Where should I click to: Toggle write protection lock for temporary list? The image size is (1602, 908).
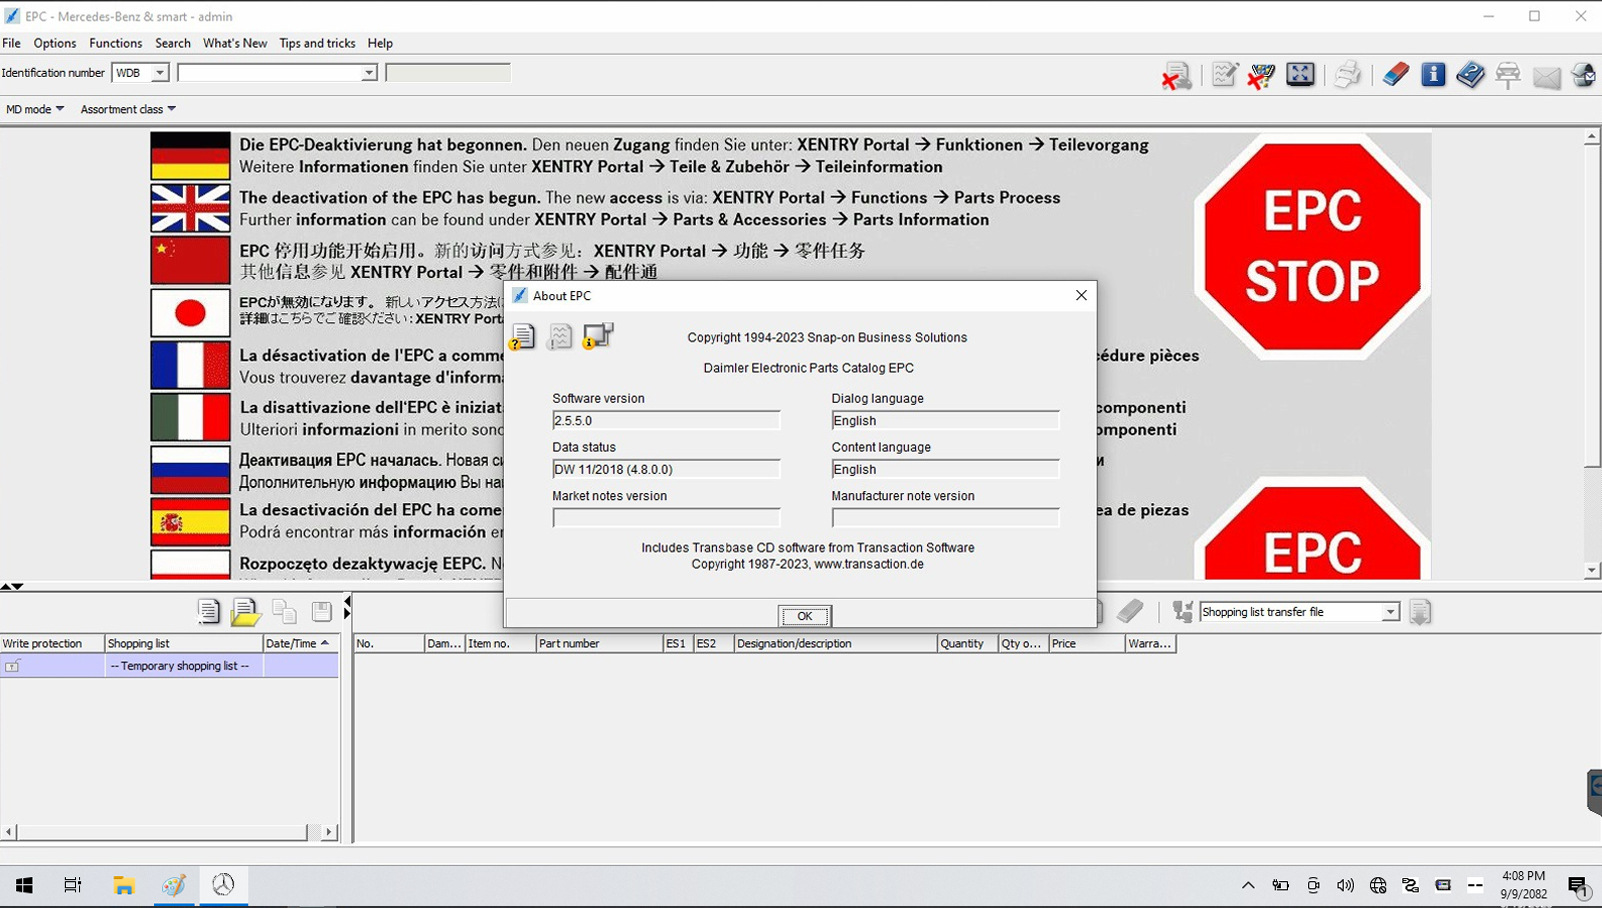12,666
